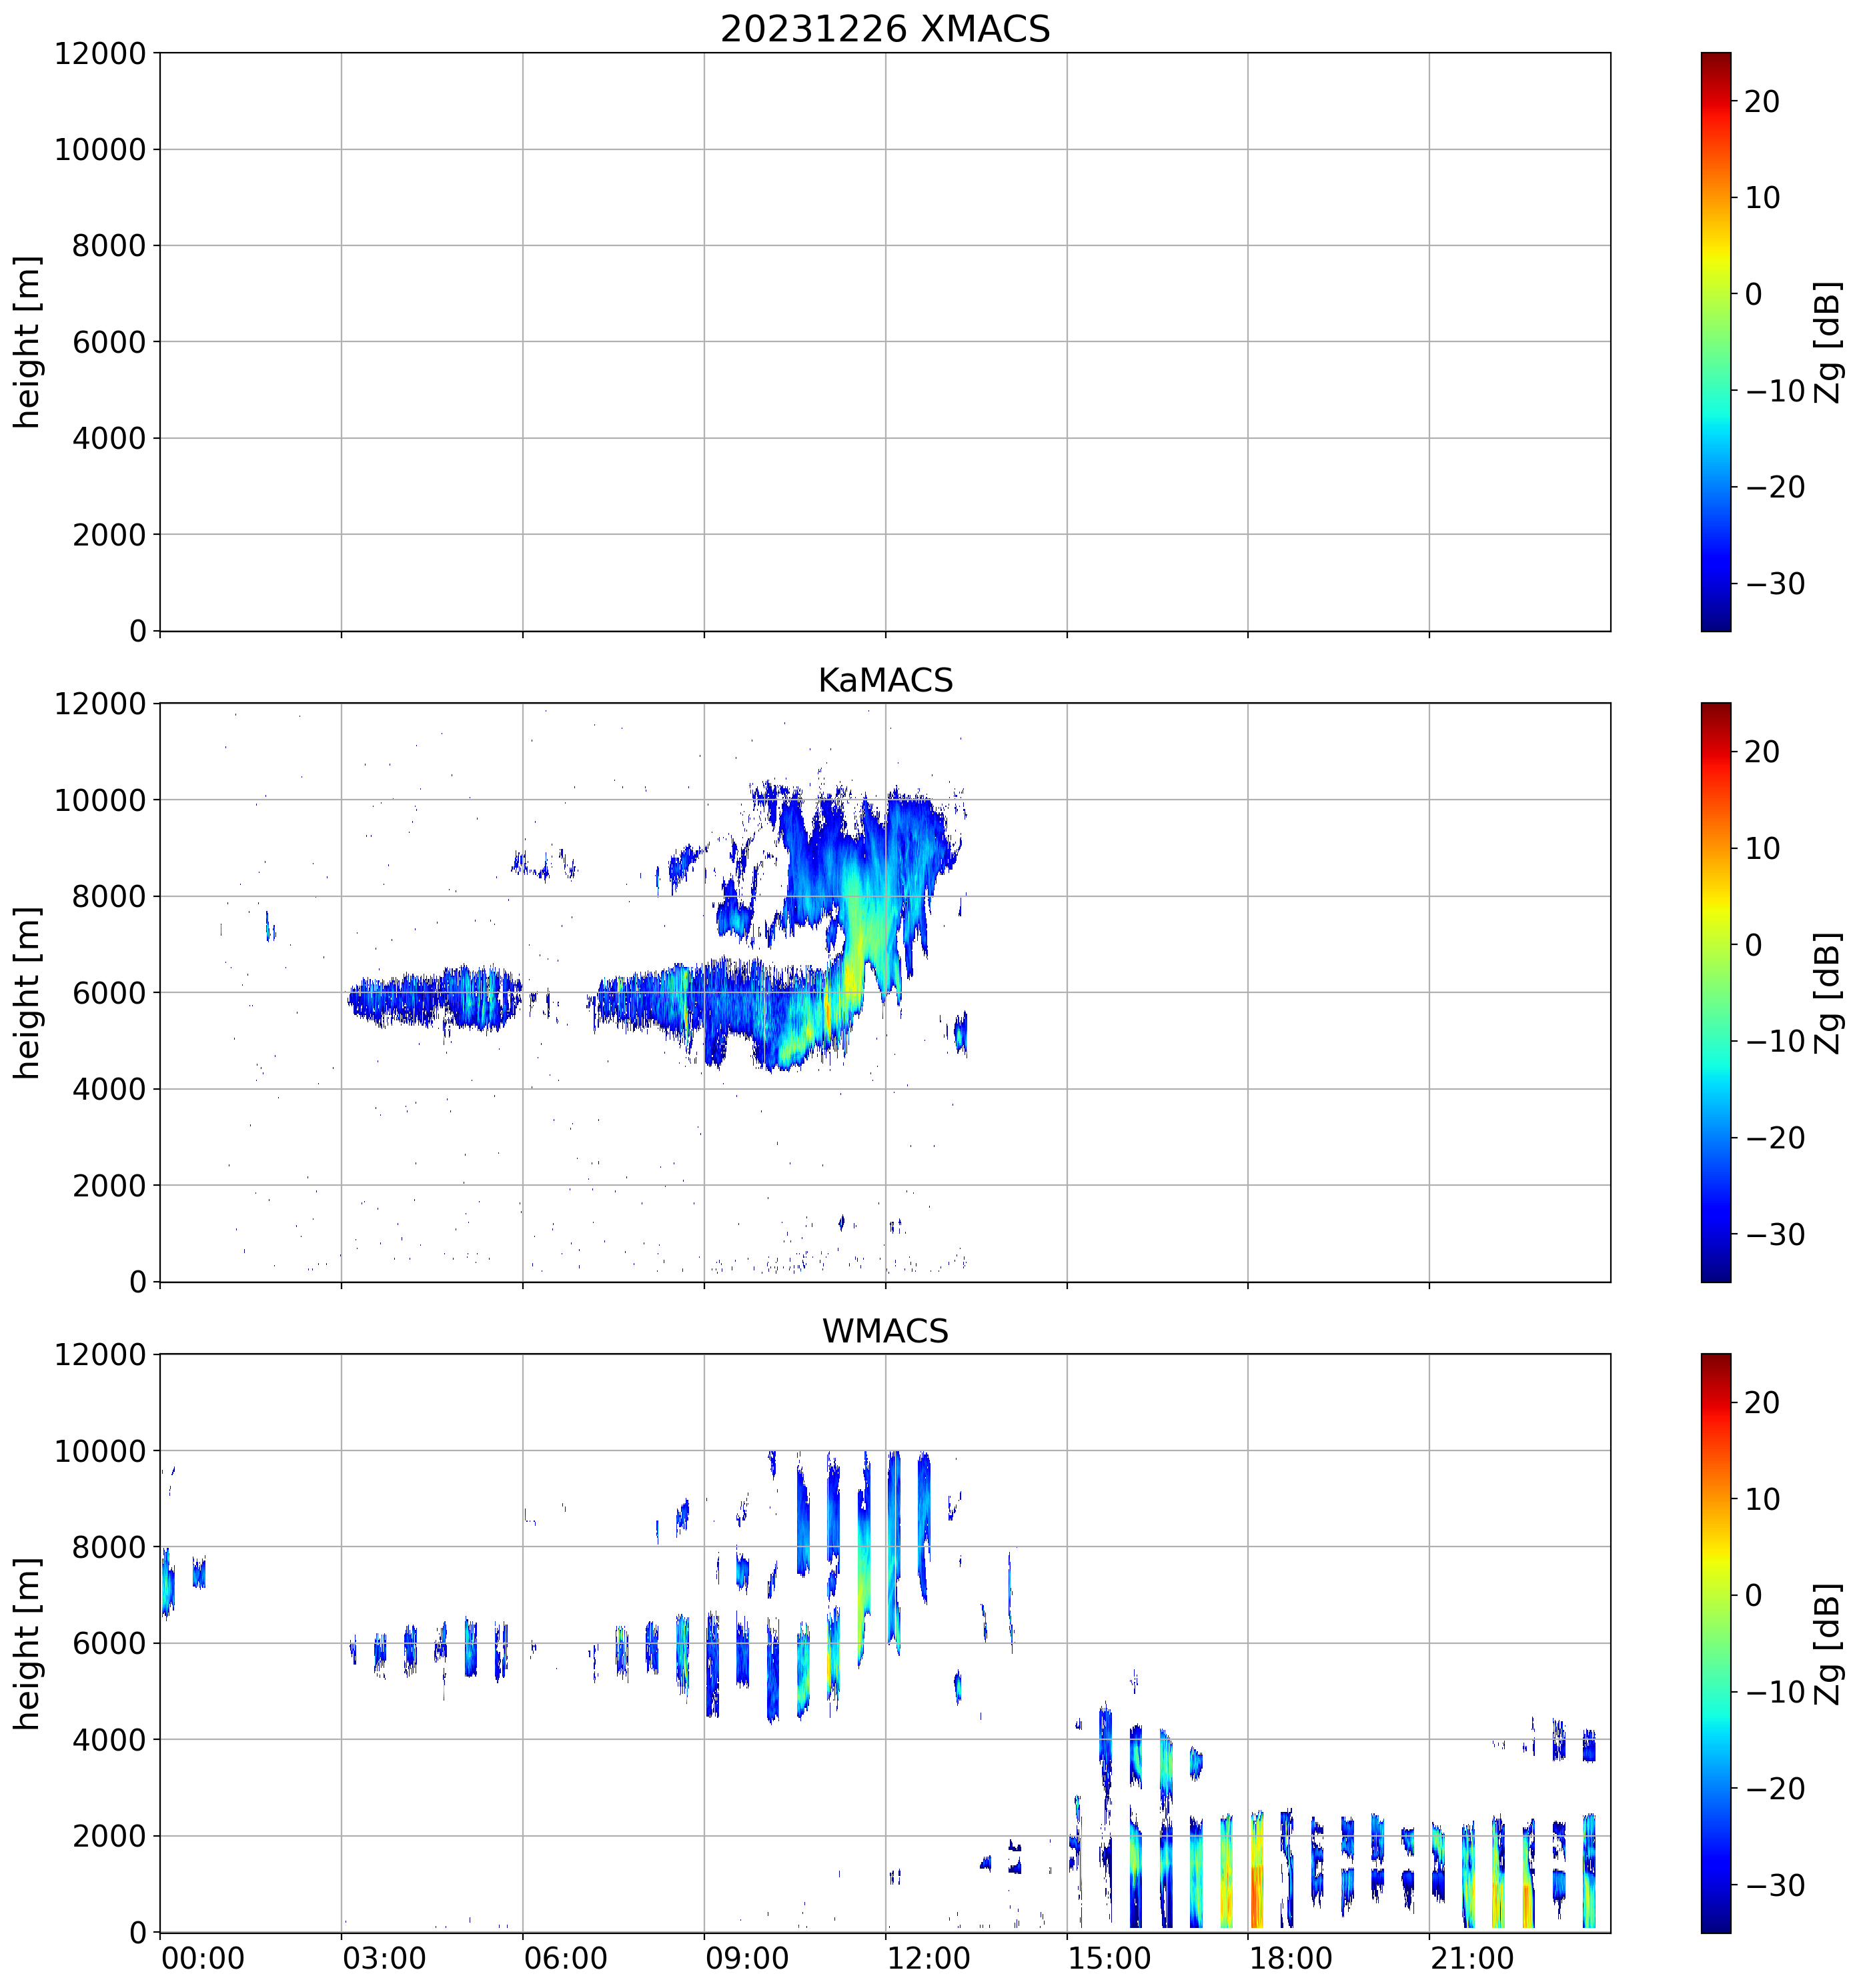The image size is (1859, 1988).
Task: Click the 20231226 XMACS plot title
Action: (x=885, y=29)
